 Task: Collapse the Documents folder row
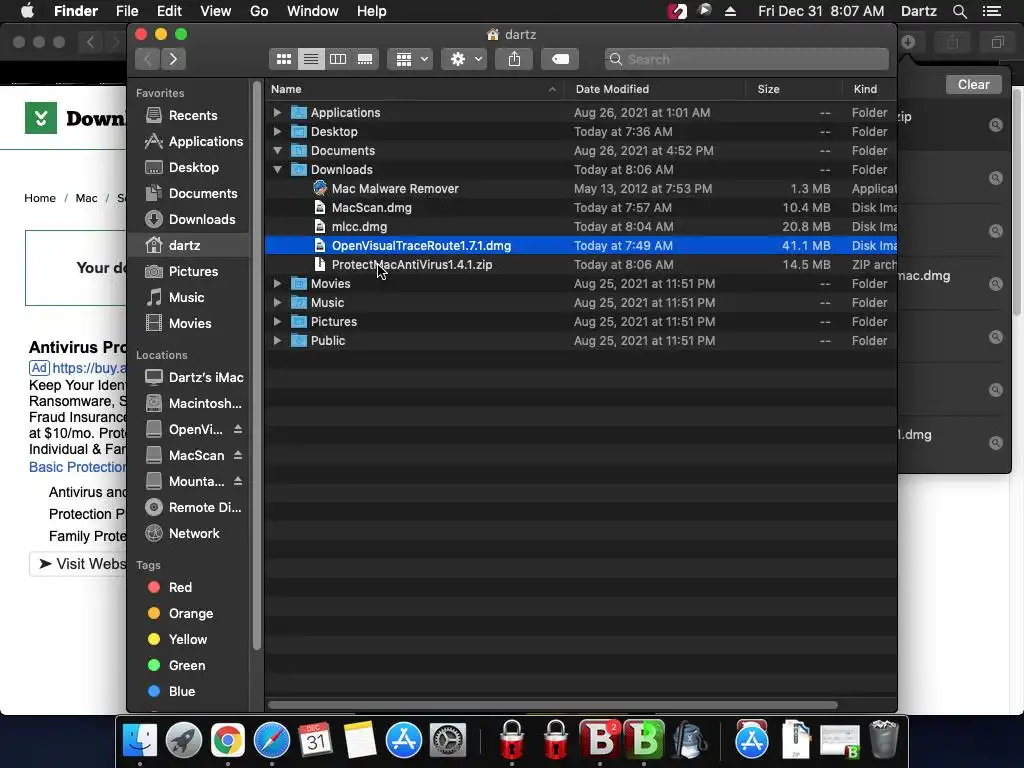click(277, 150)
